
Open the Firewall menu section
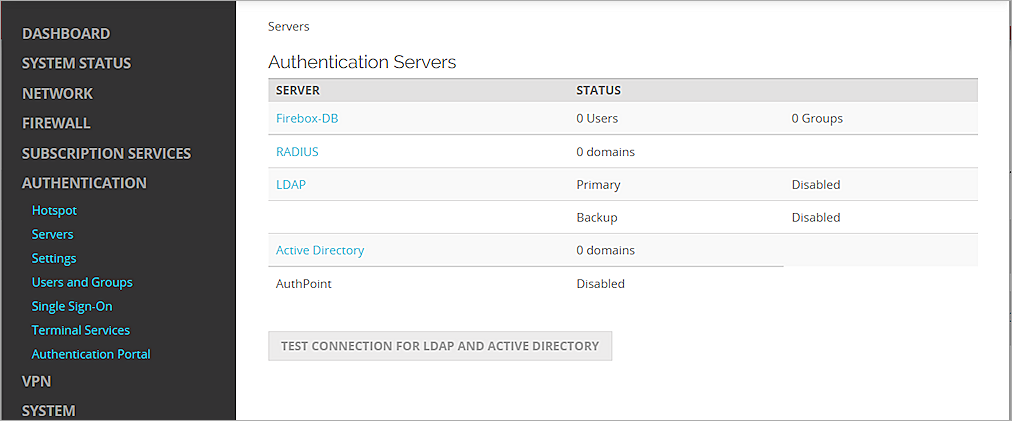click(x=56, y=124)
